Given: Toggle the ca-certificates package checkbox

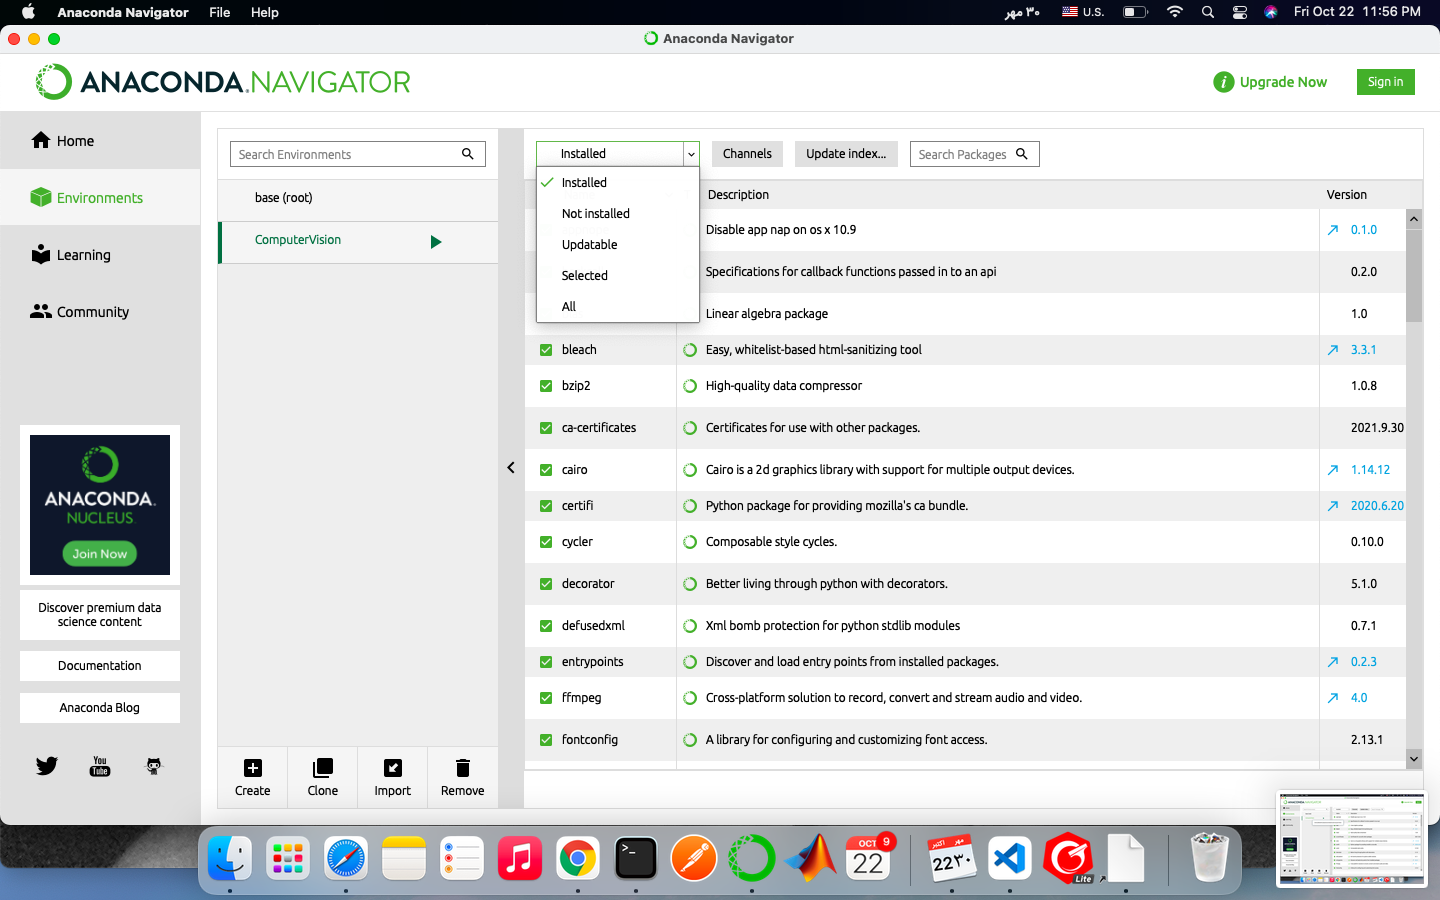Looking at the screenshot, I should (x=546, y=428).
